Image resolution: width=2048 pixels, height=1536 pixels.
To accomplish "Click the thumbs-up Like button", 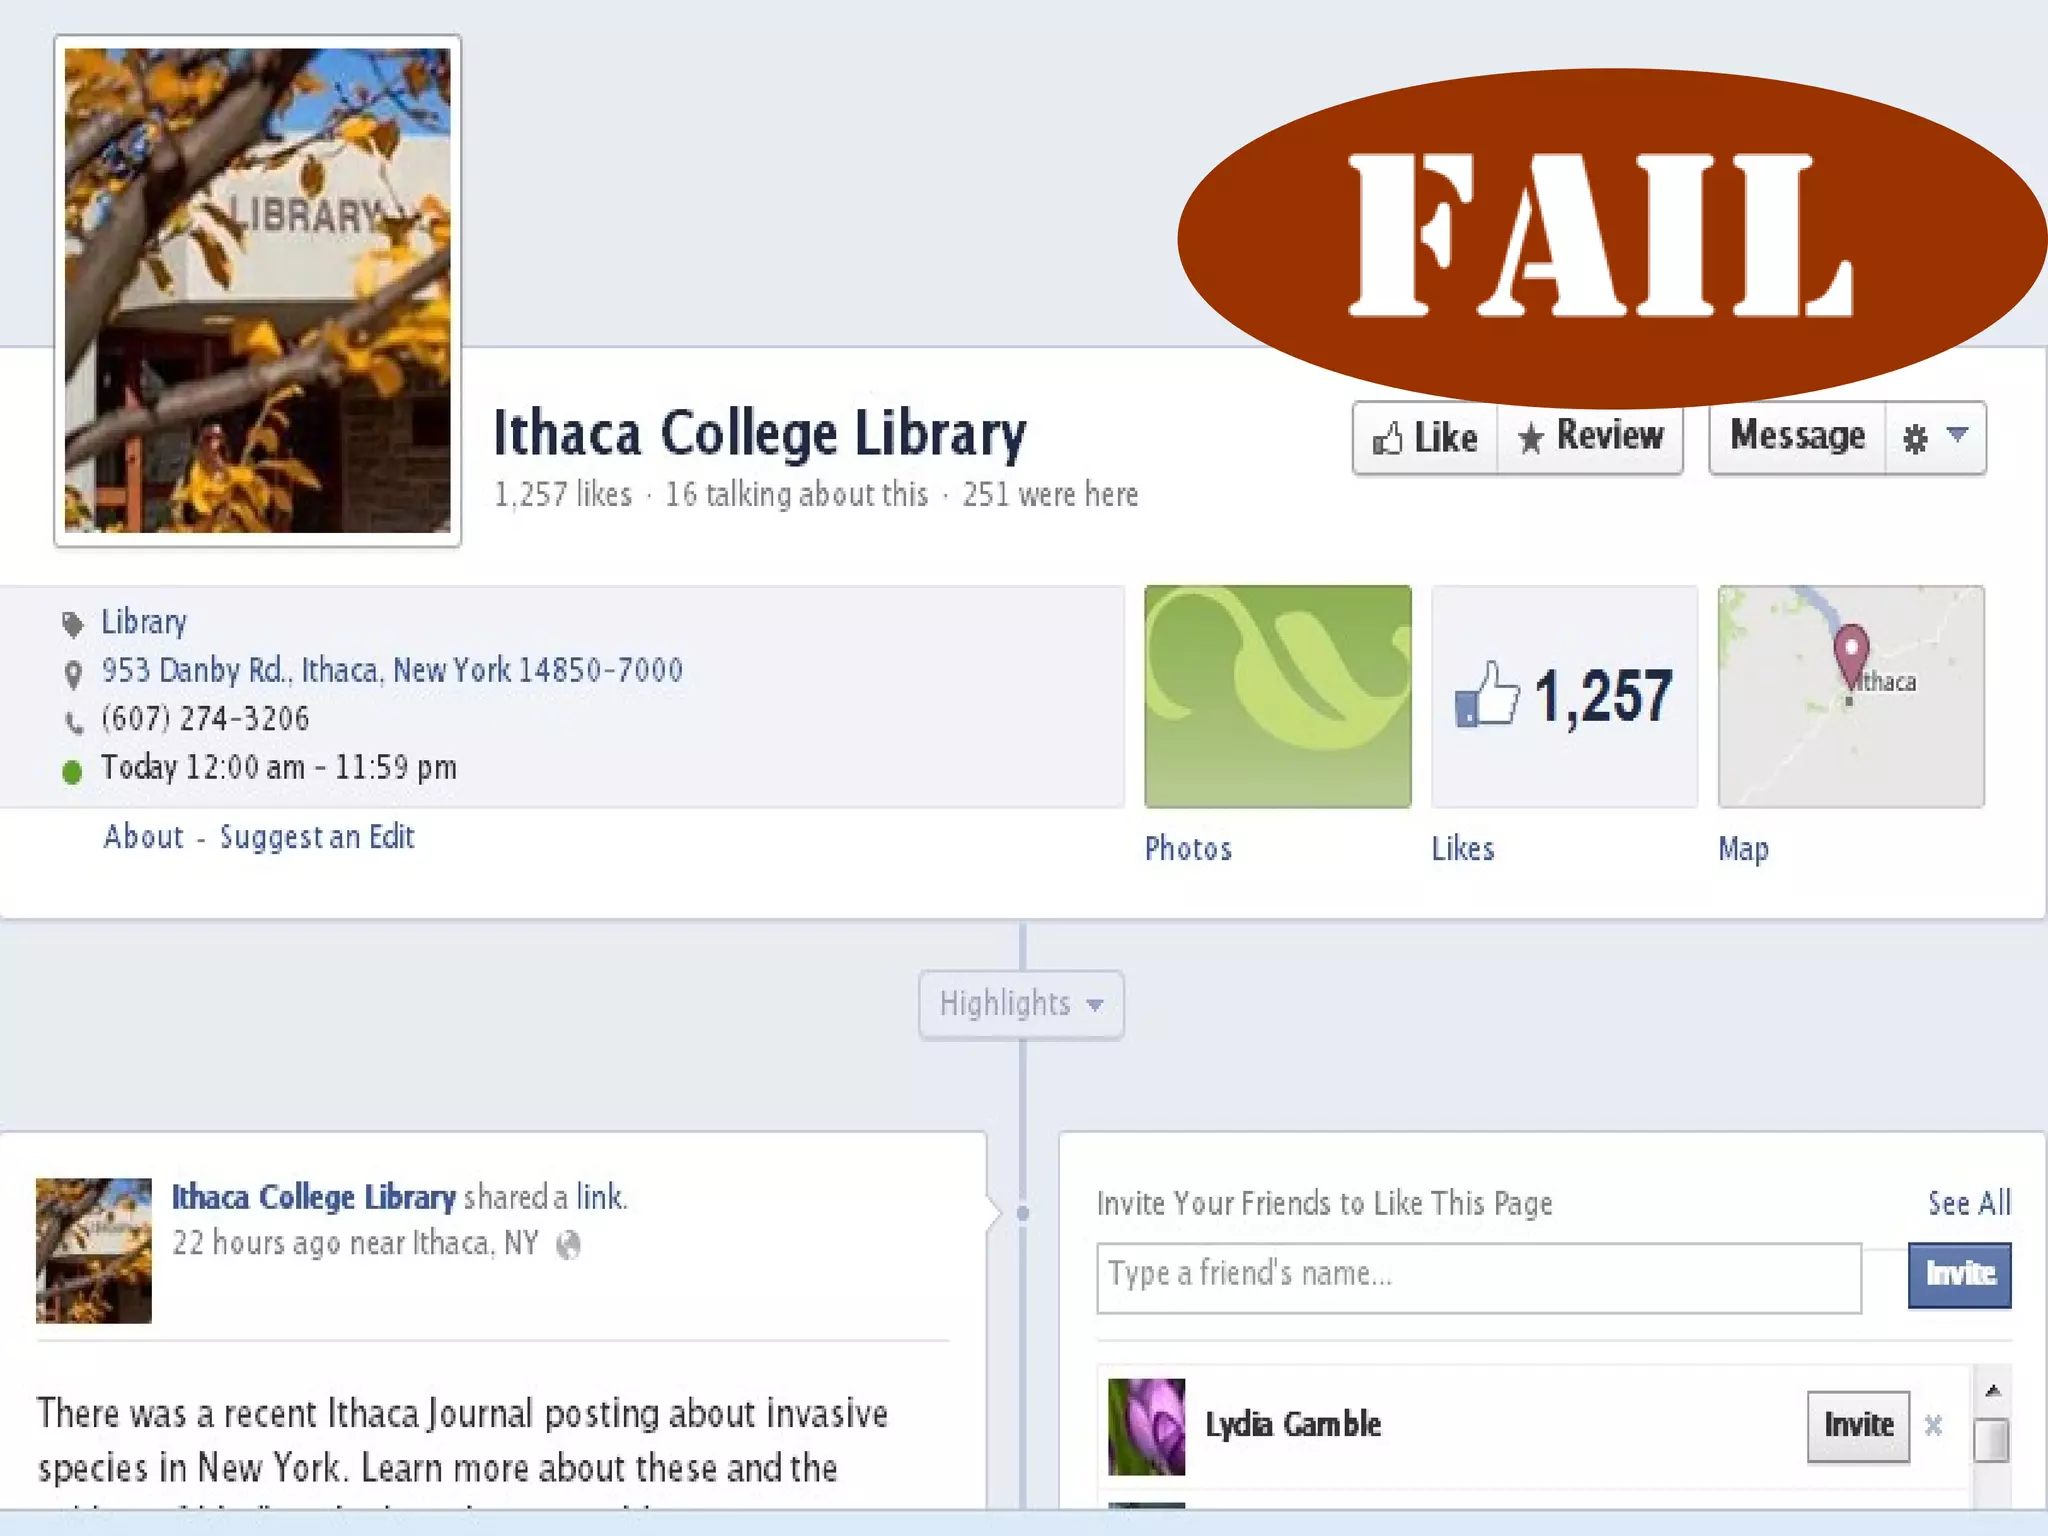I will pyautogui.click(x=1425, y=438).
